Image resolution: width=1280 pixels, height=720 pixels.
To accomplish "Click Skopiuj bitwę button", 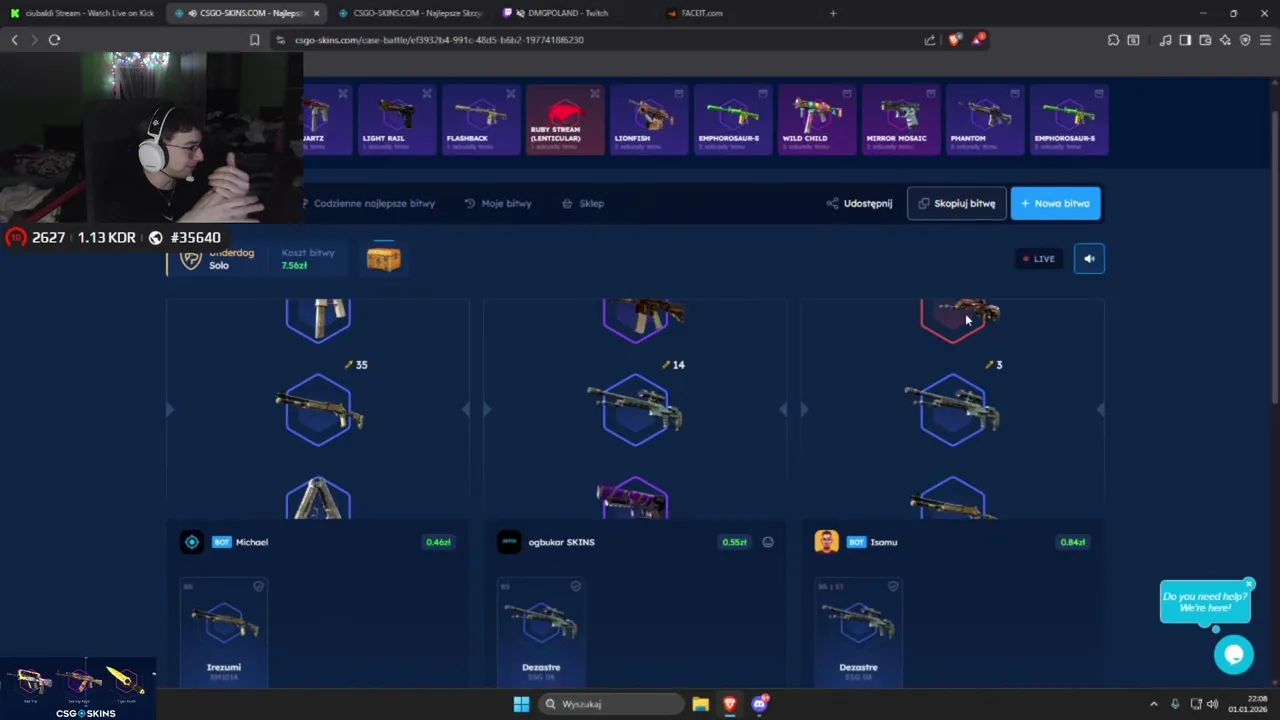I will 956,203.
